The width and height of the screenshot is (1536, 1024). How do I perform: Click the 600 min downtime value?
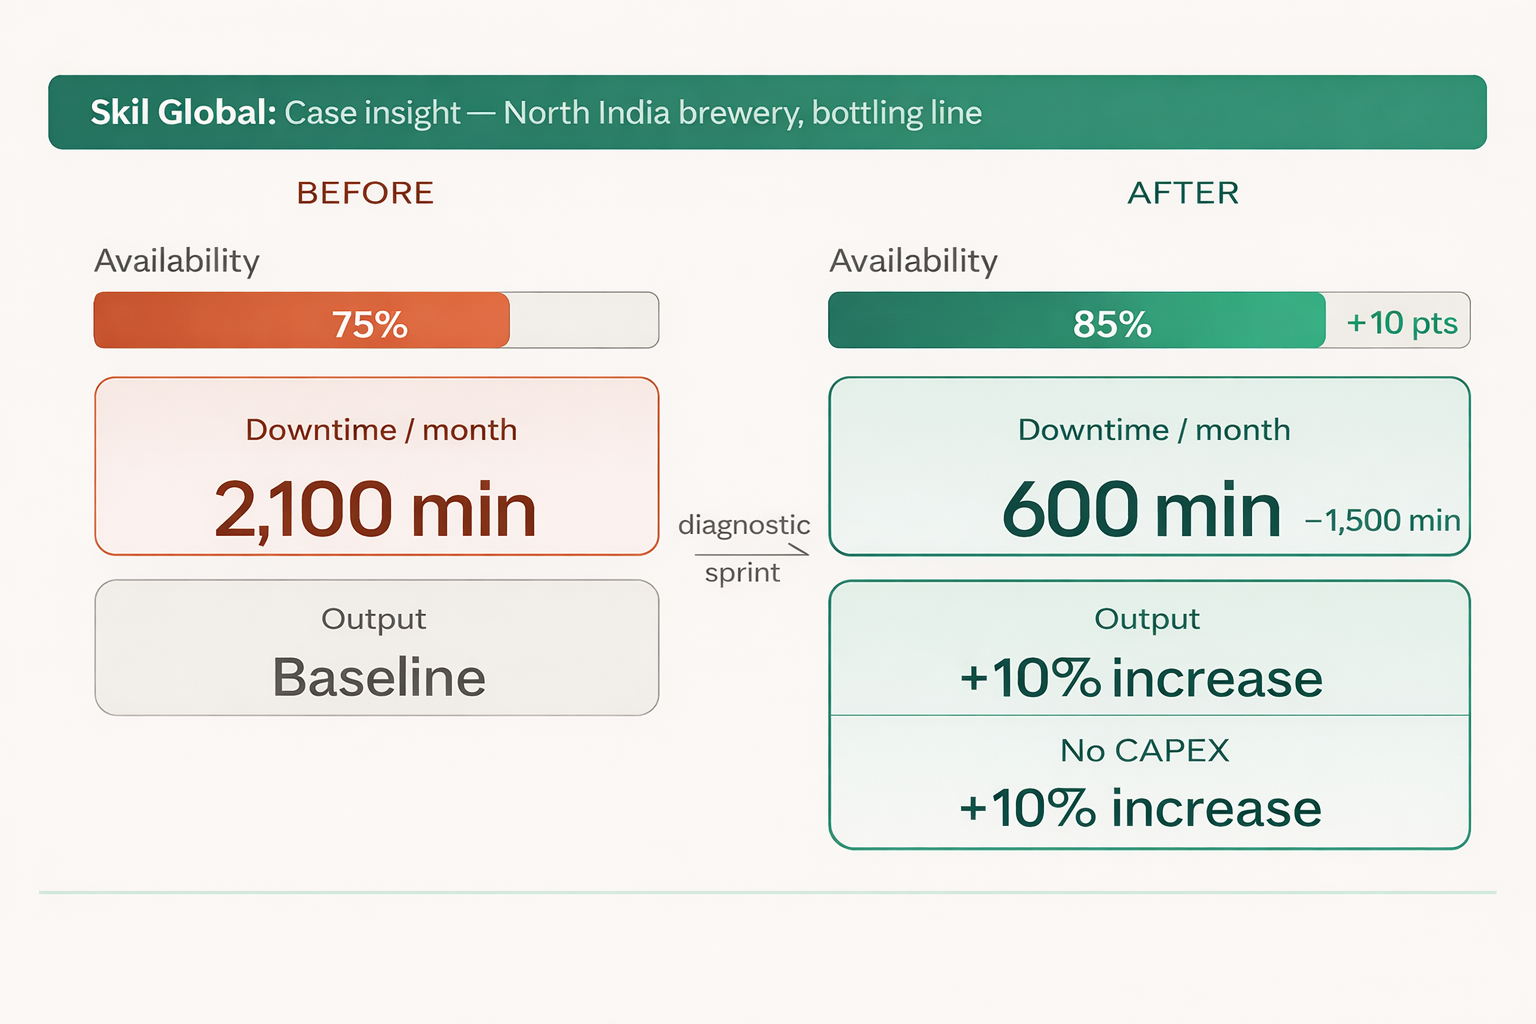pyautogui.click(x=1141, y=510)
